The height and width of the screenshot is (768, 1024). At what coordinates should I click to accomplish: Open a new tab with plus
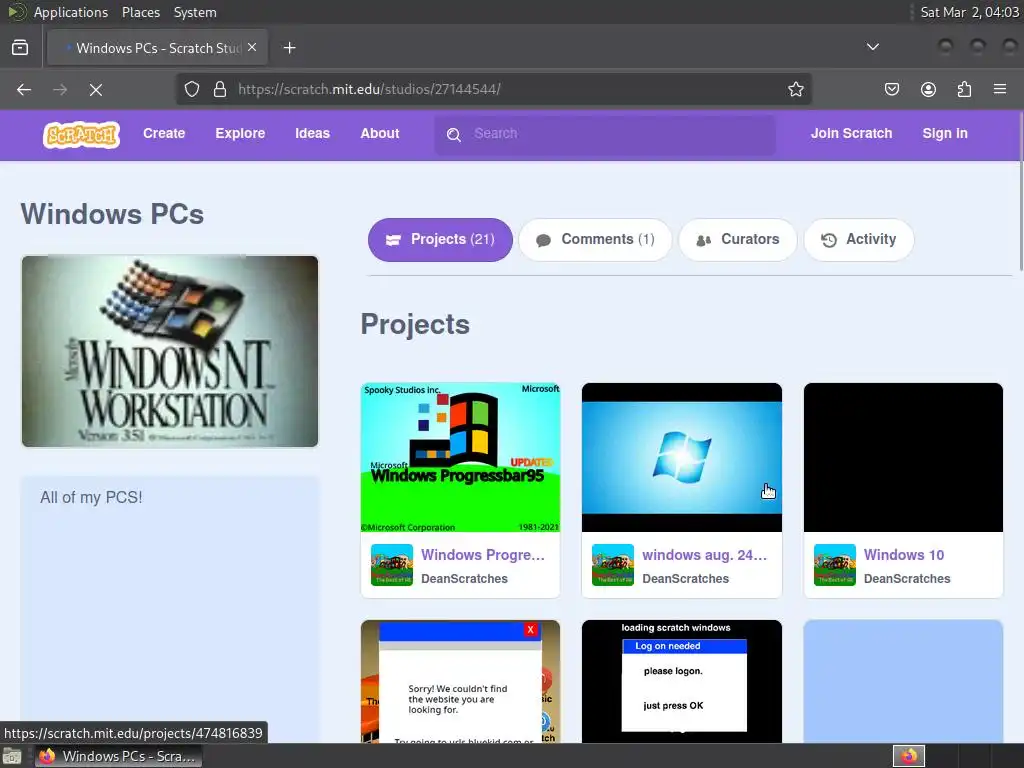click(x=289, y=48)
